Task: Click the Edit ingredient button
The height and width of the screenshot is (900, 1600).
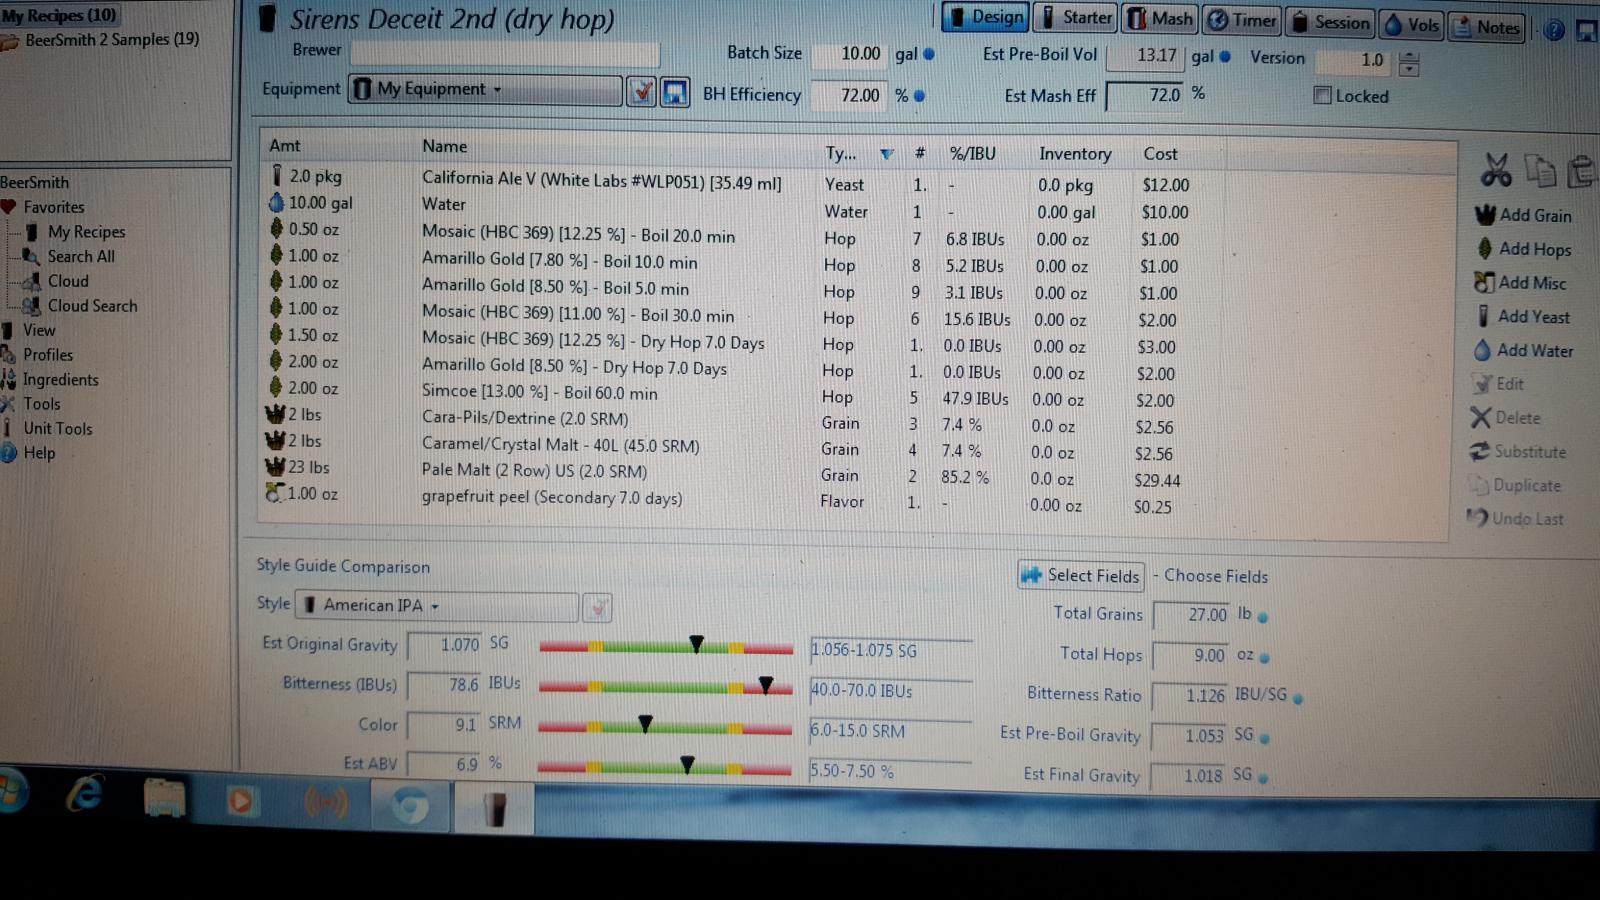Action: (x=1498, y=384)
